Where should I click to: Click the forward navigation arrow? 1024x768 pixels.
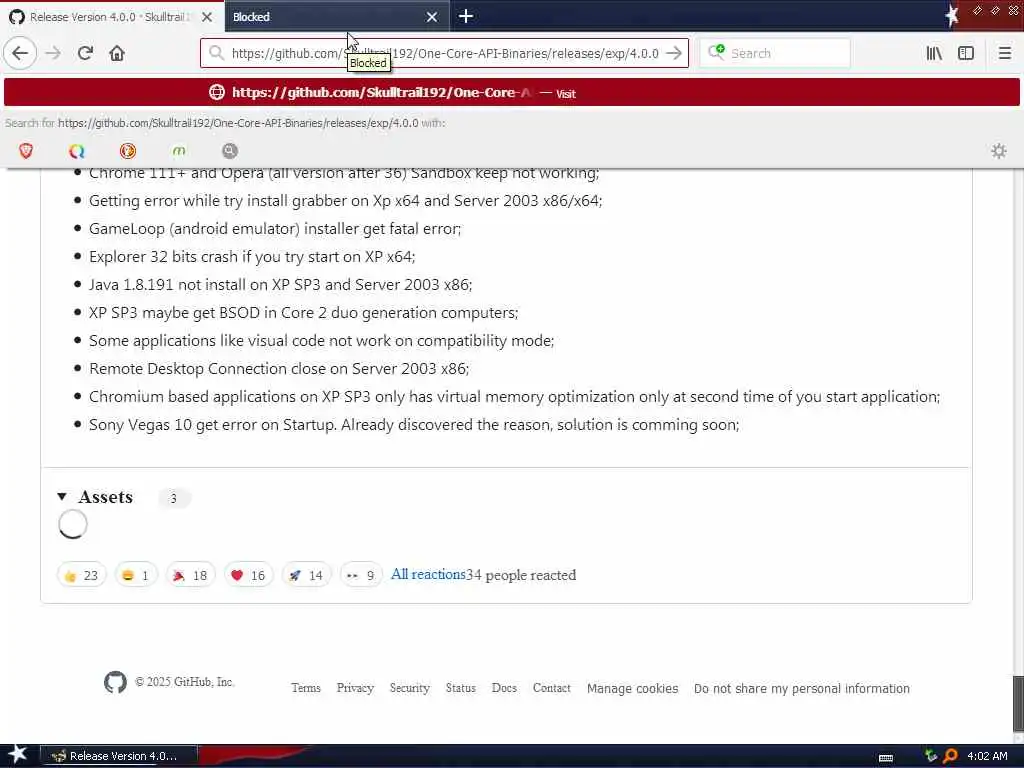pyautogui.click(x=53, y=53)
